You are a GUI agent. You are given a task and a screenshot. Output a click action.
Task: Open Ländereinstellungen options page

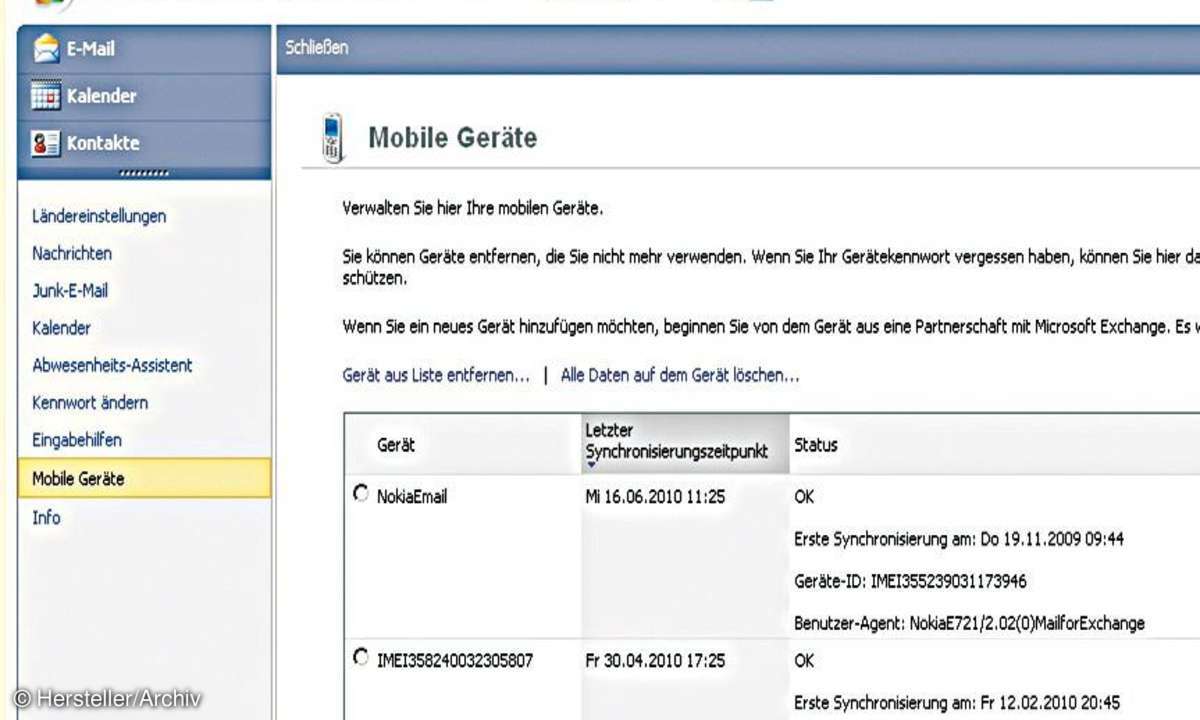(x=99, y=216)
